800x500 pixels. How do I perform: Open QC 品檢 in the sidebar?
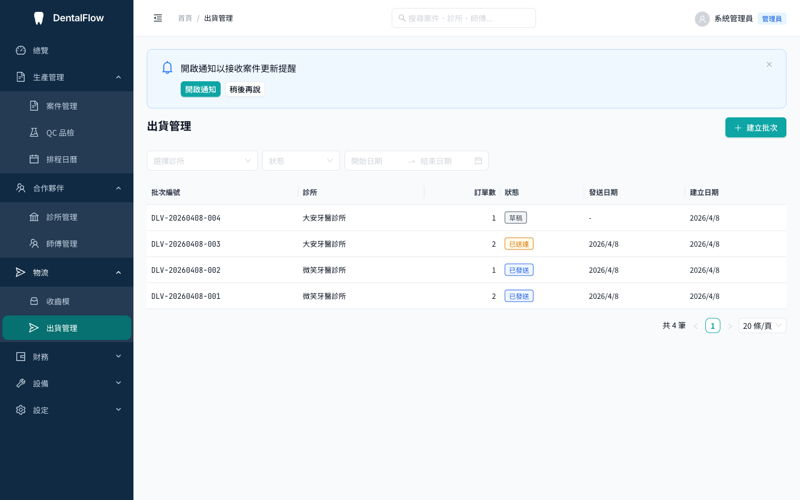tap(66, 132)
